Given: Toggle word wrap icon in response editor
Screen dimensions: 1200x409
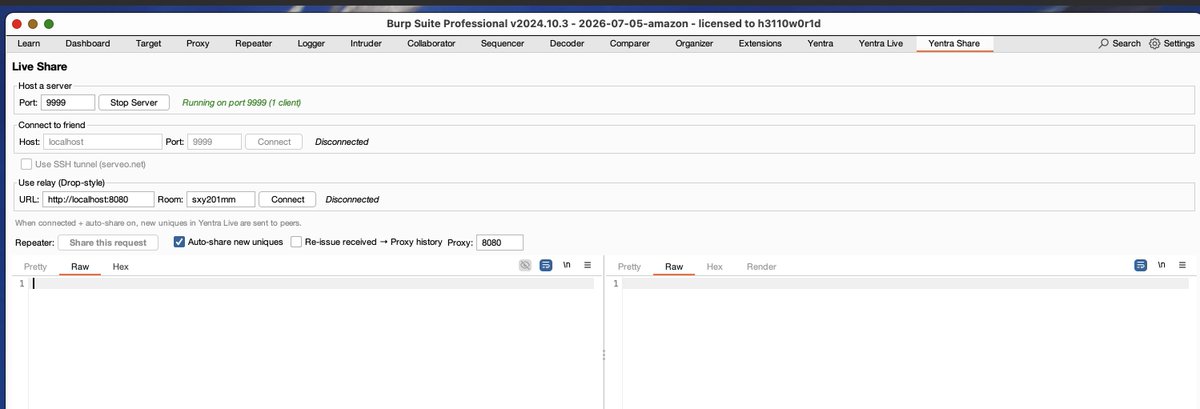Looking at the screenshot, I should [1141, 265].
